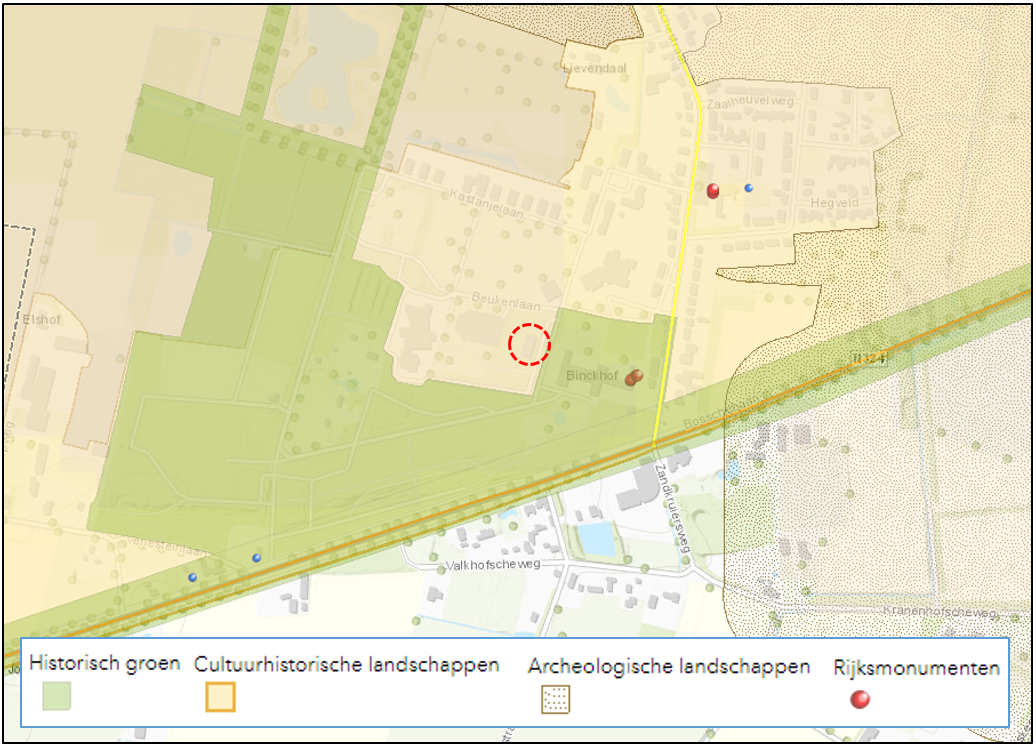Click the Elshof map label

42,320
